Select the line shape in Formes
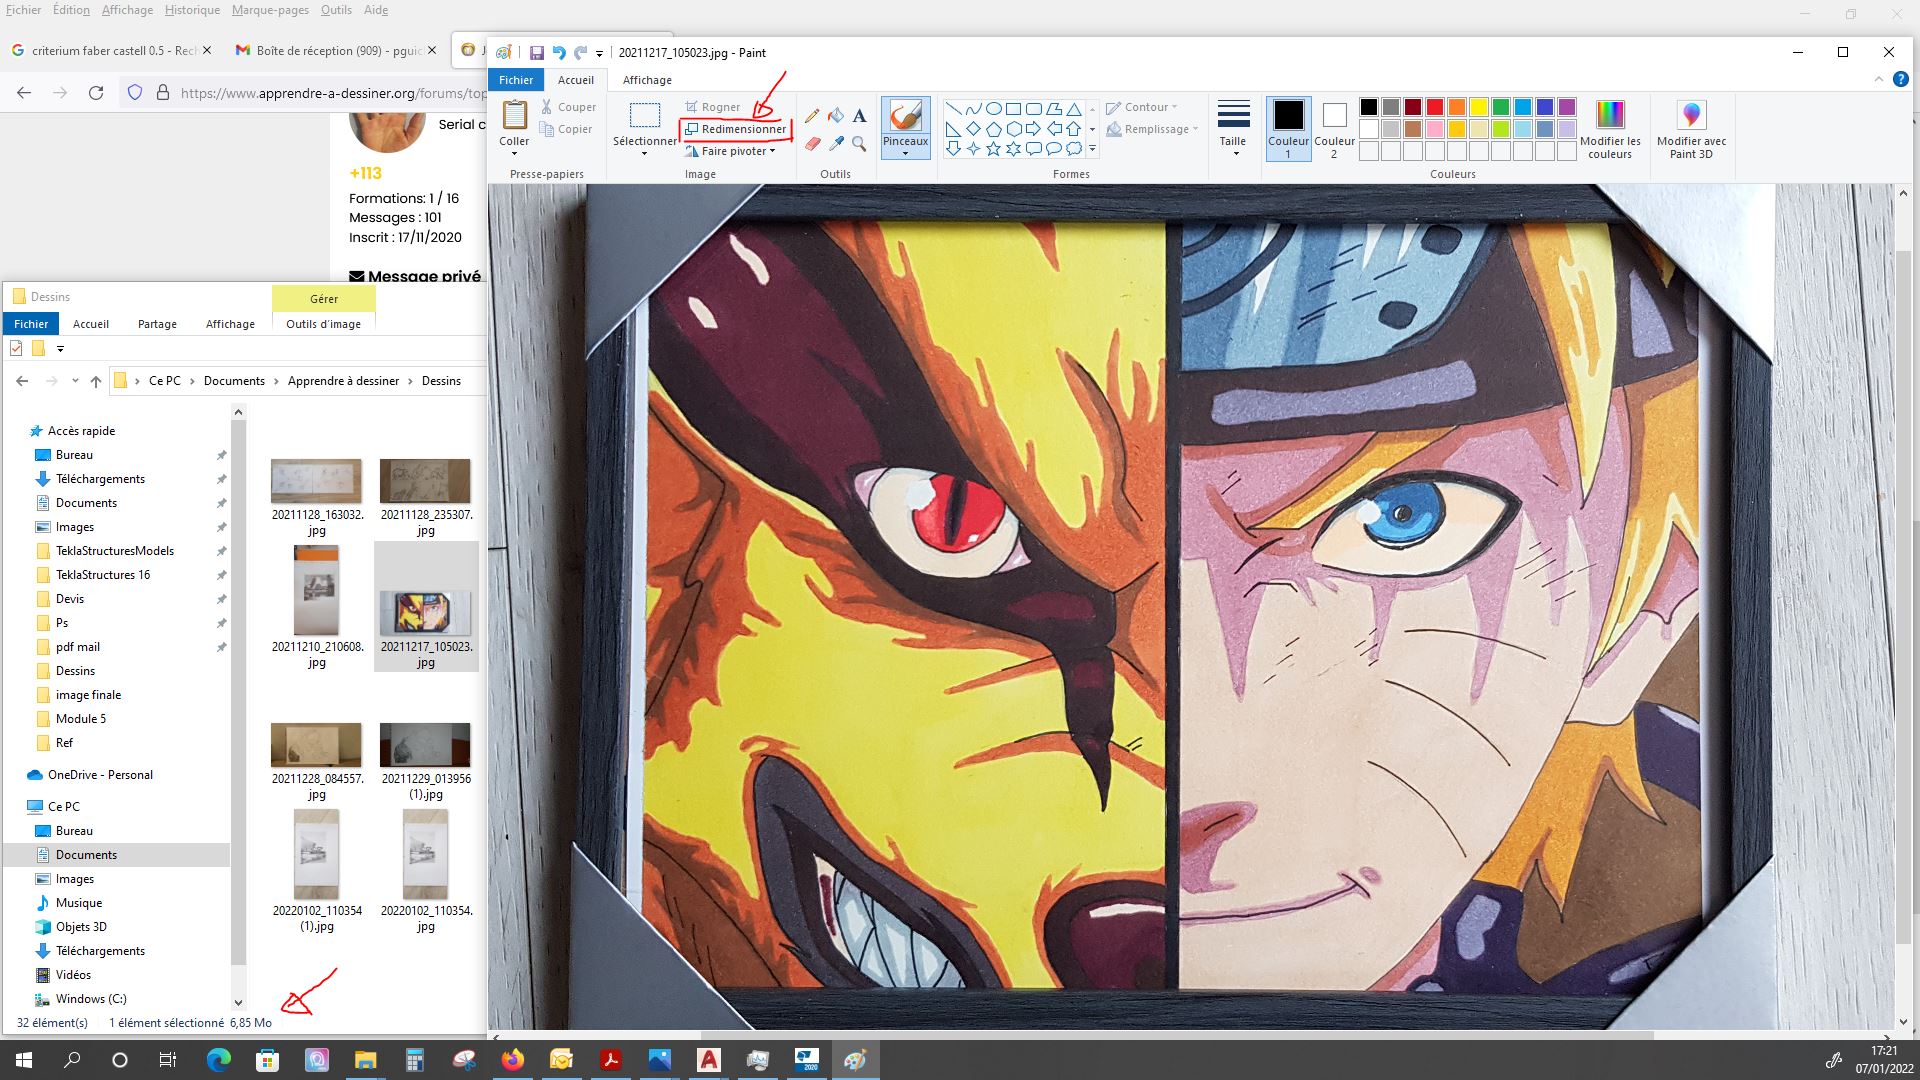 coord(953,109)
